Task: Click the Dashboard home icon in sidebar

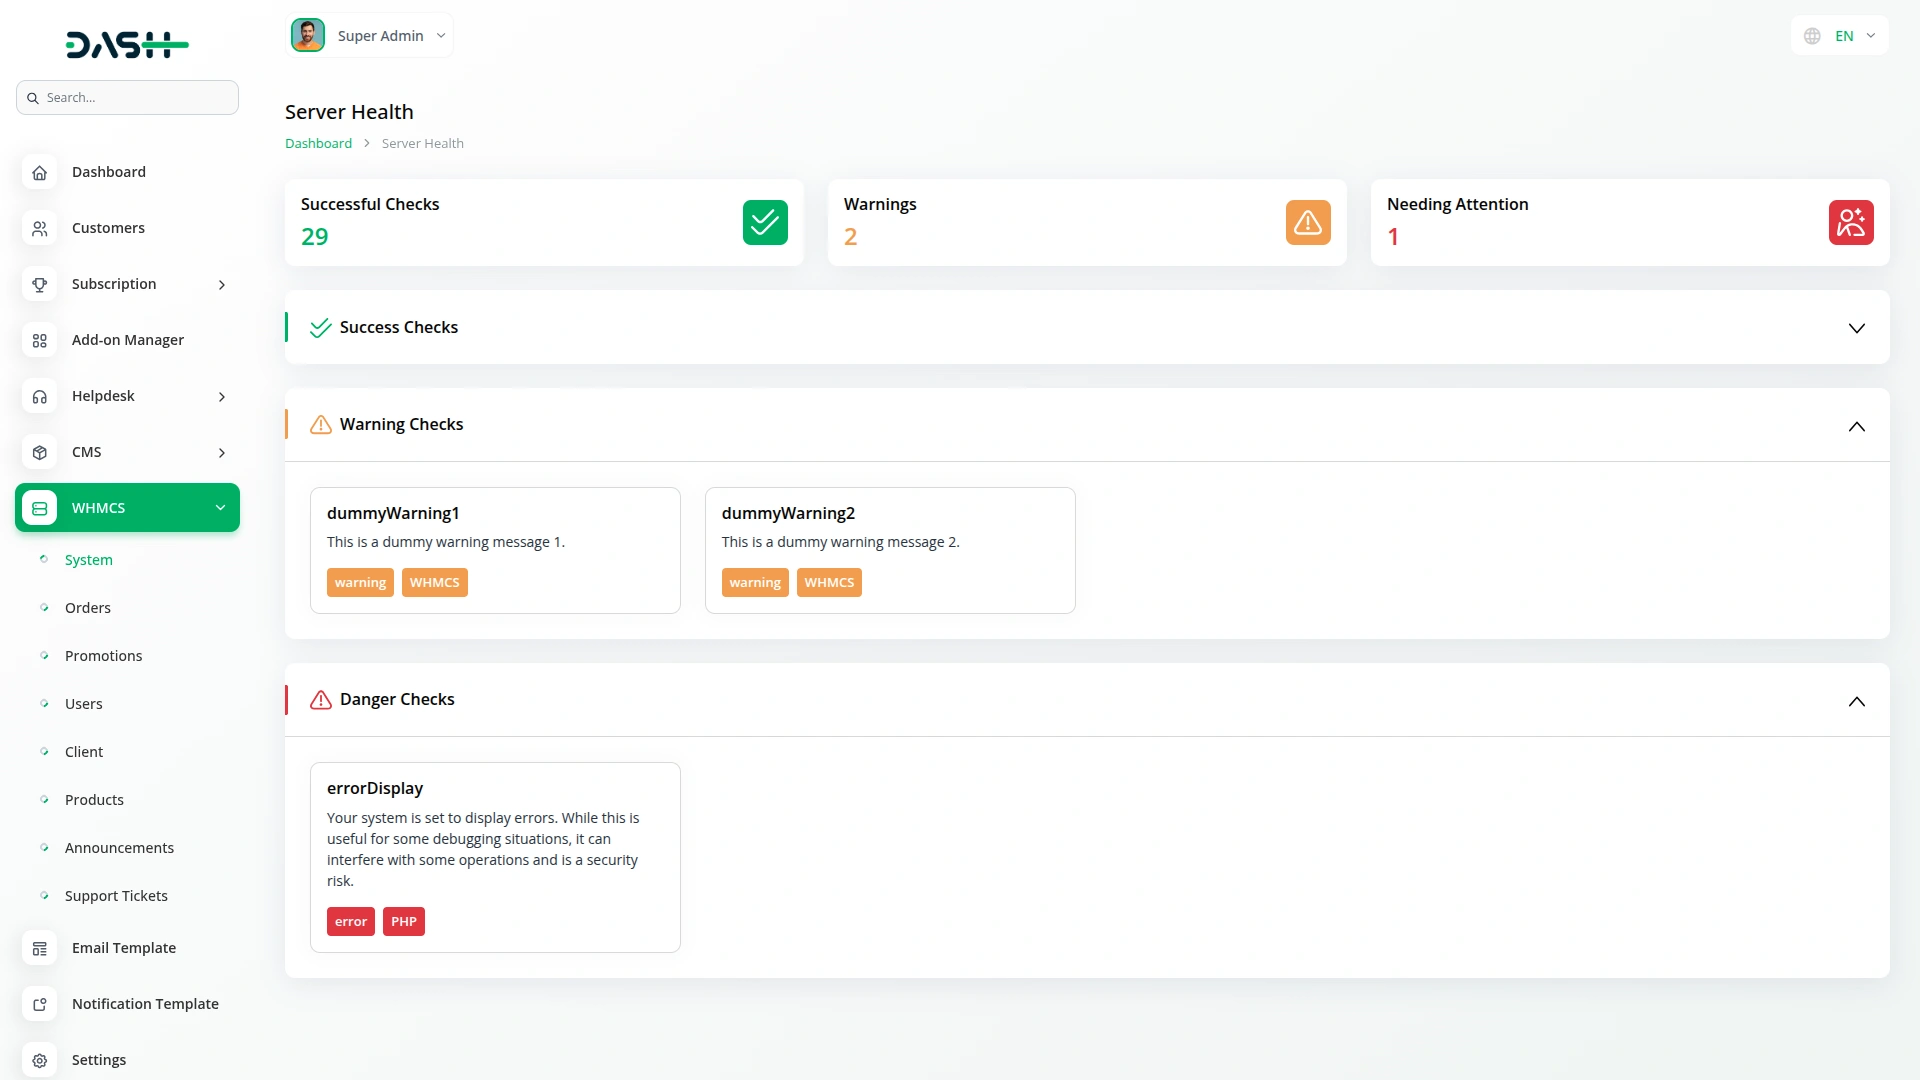Action: pyautogui.click(x=39, y=172)
